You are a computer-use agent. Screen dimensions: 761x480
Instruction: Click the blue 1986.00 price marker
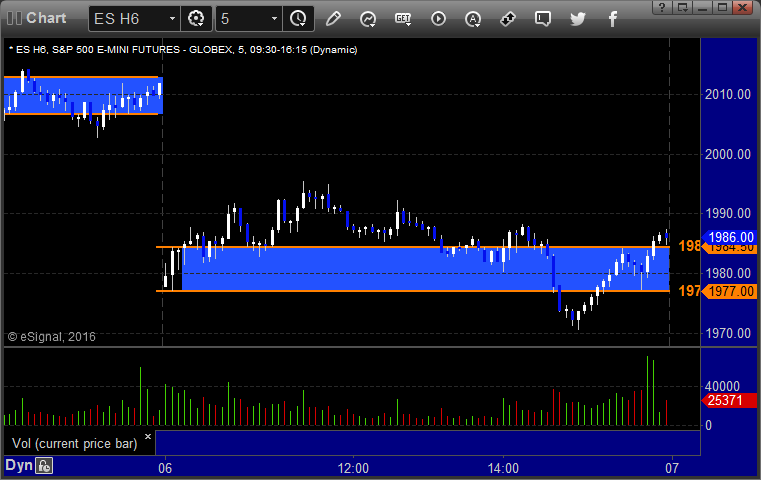[x=730, y=237]
